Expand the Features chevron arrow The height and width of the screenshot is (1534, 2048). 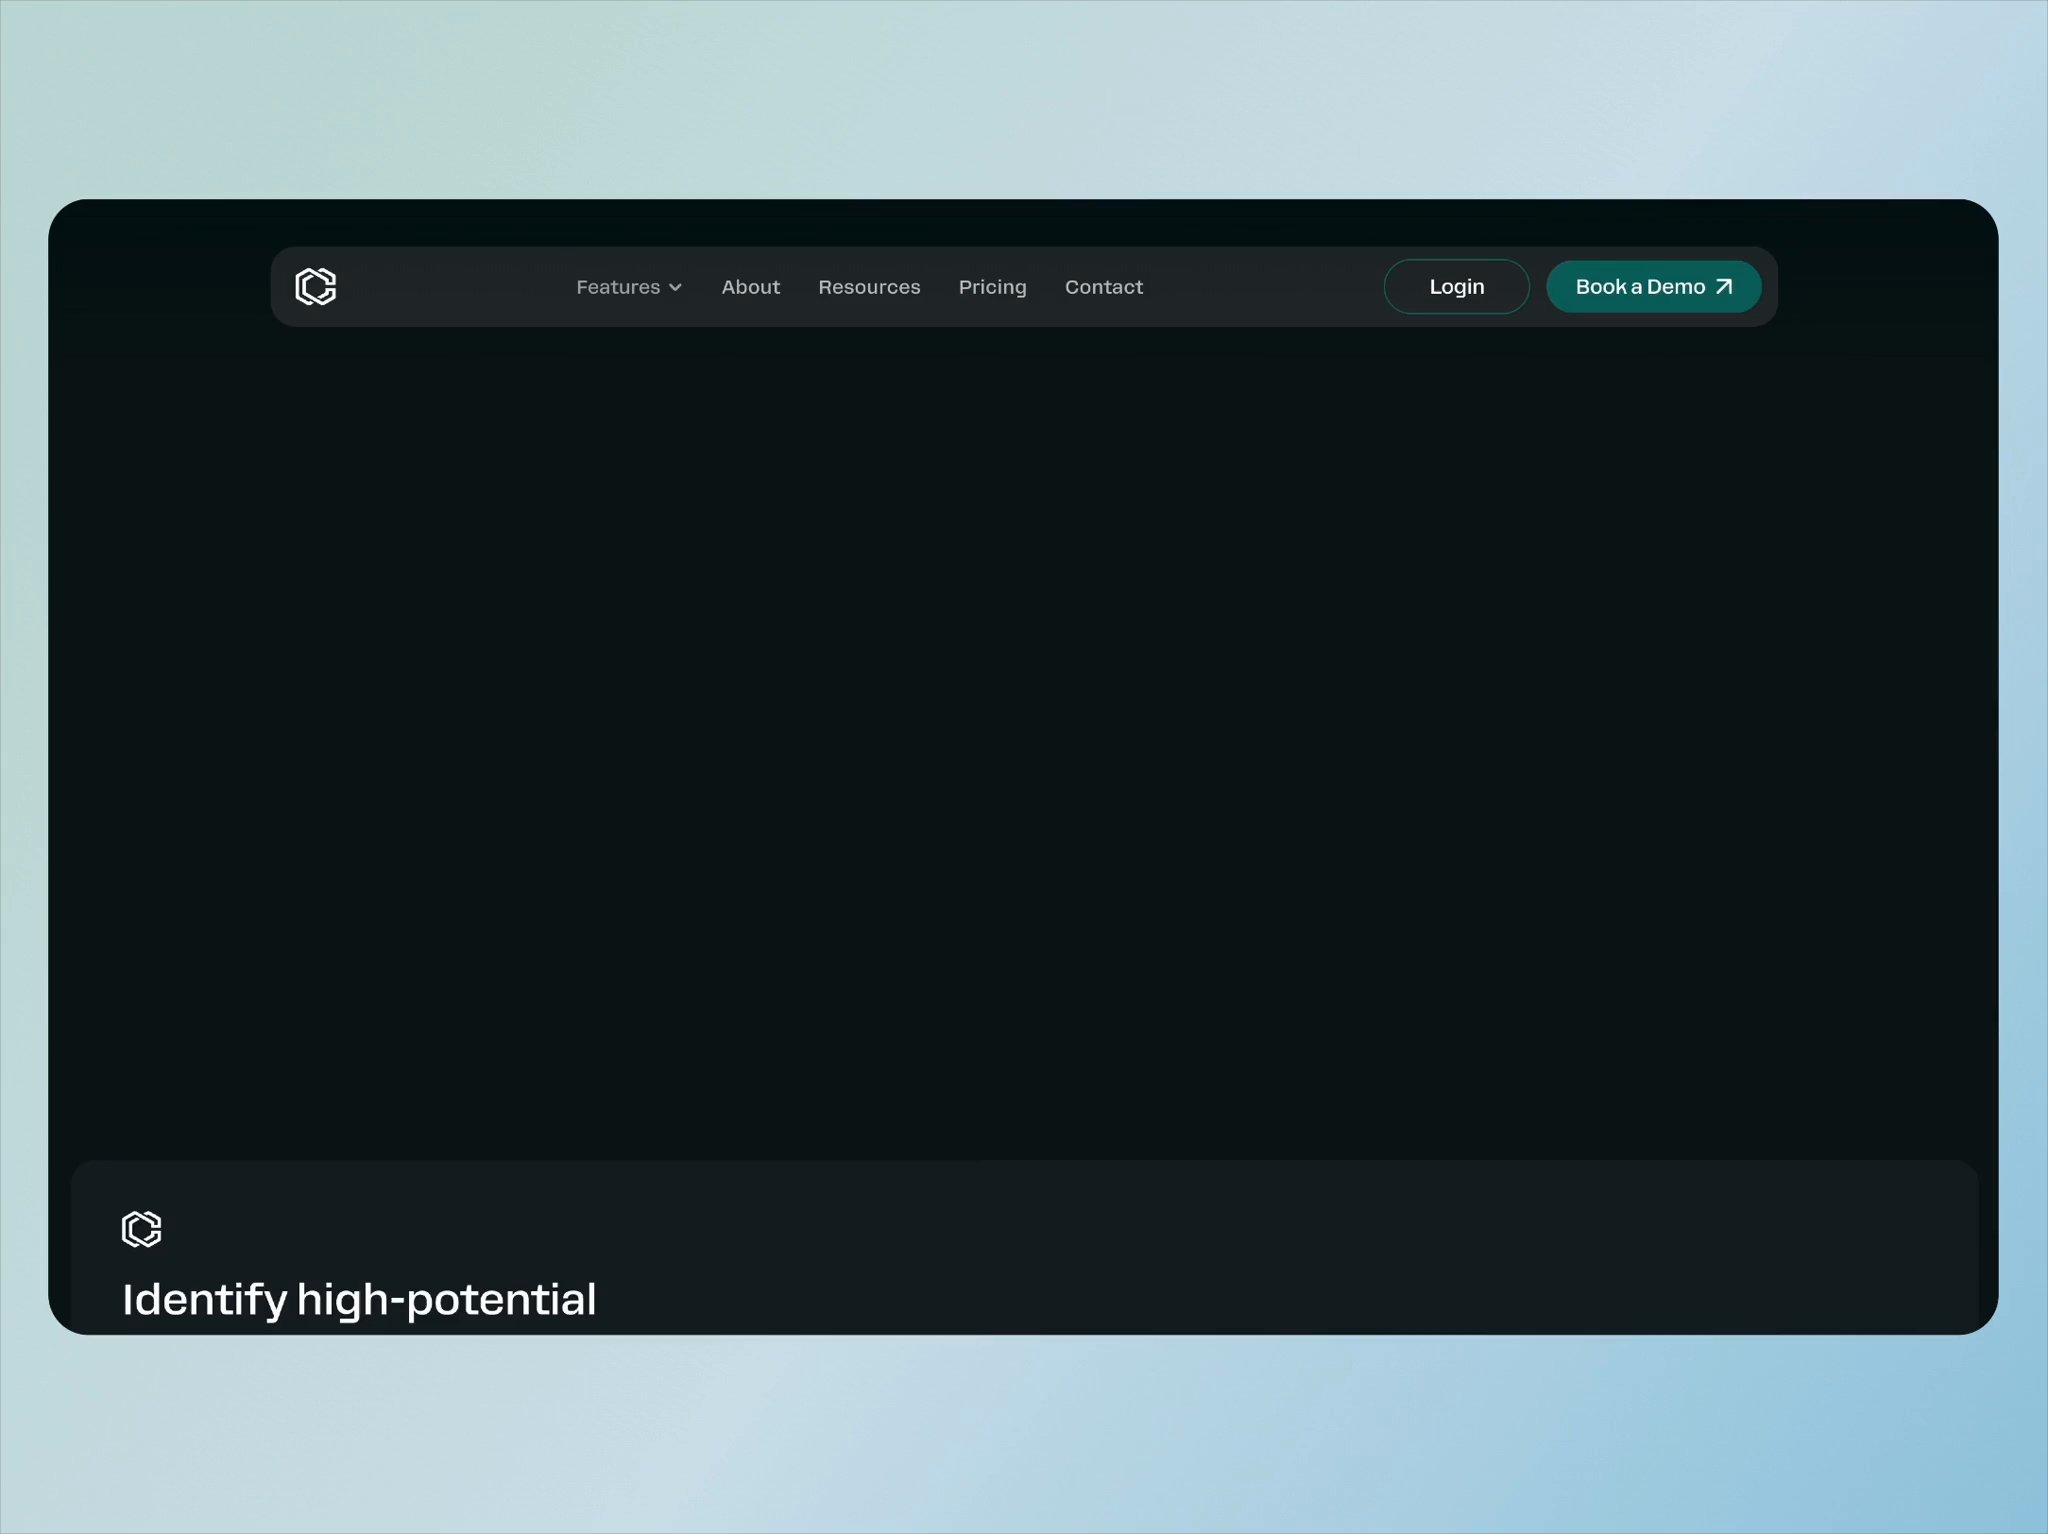676,288
